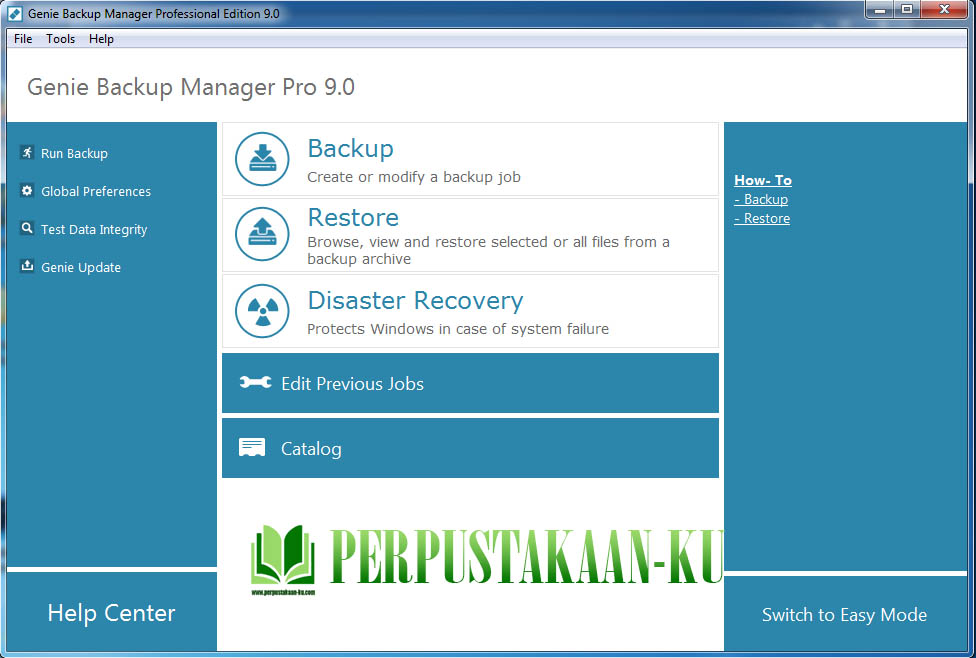
Task: Close the Genie Backup Manager window
Action: click(944, 9)
